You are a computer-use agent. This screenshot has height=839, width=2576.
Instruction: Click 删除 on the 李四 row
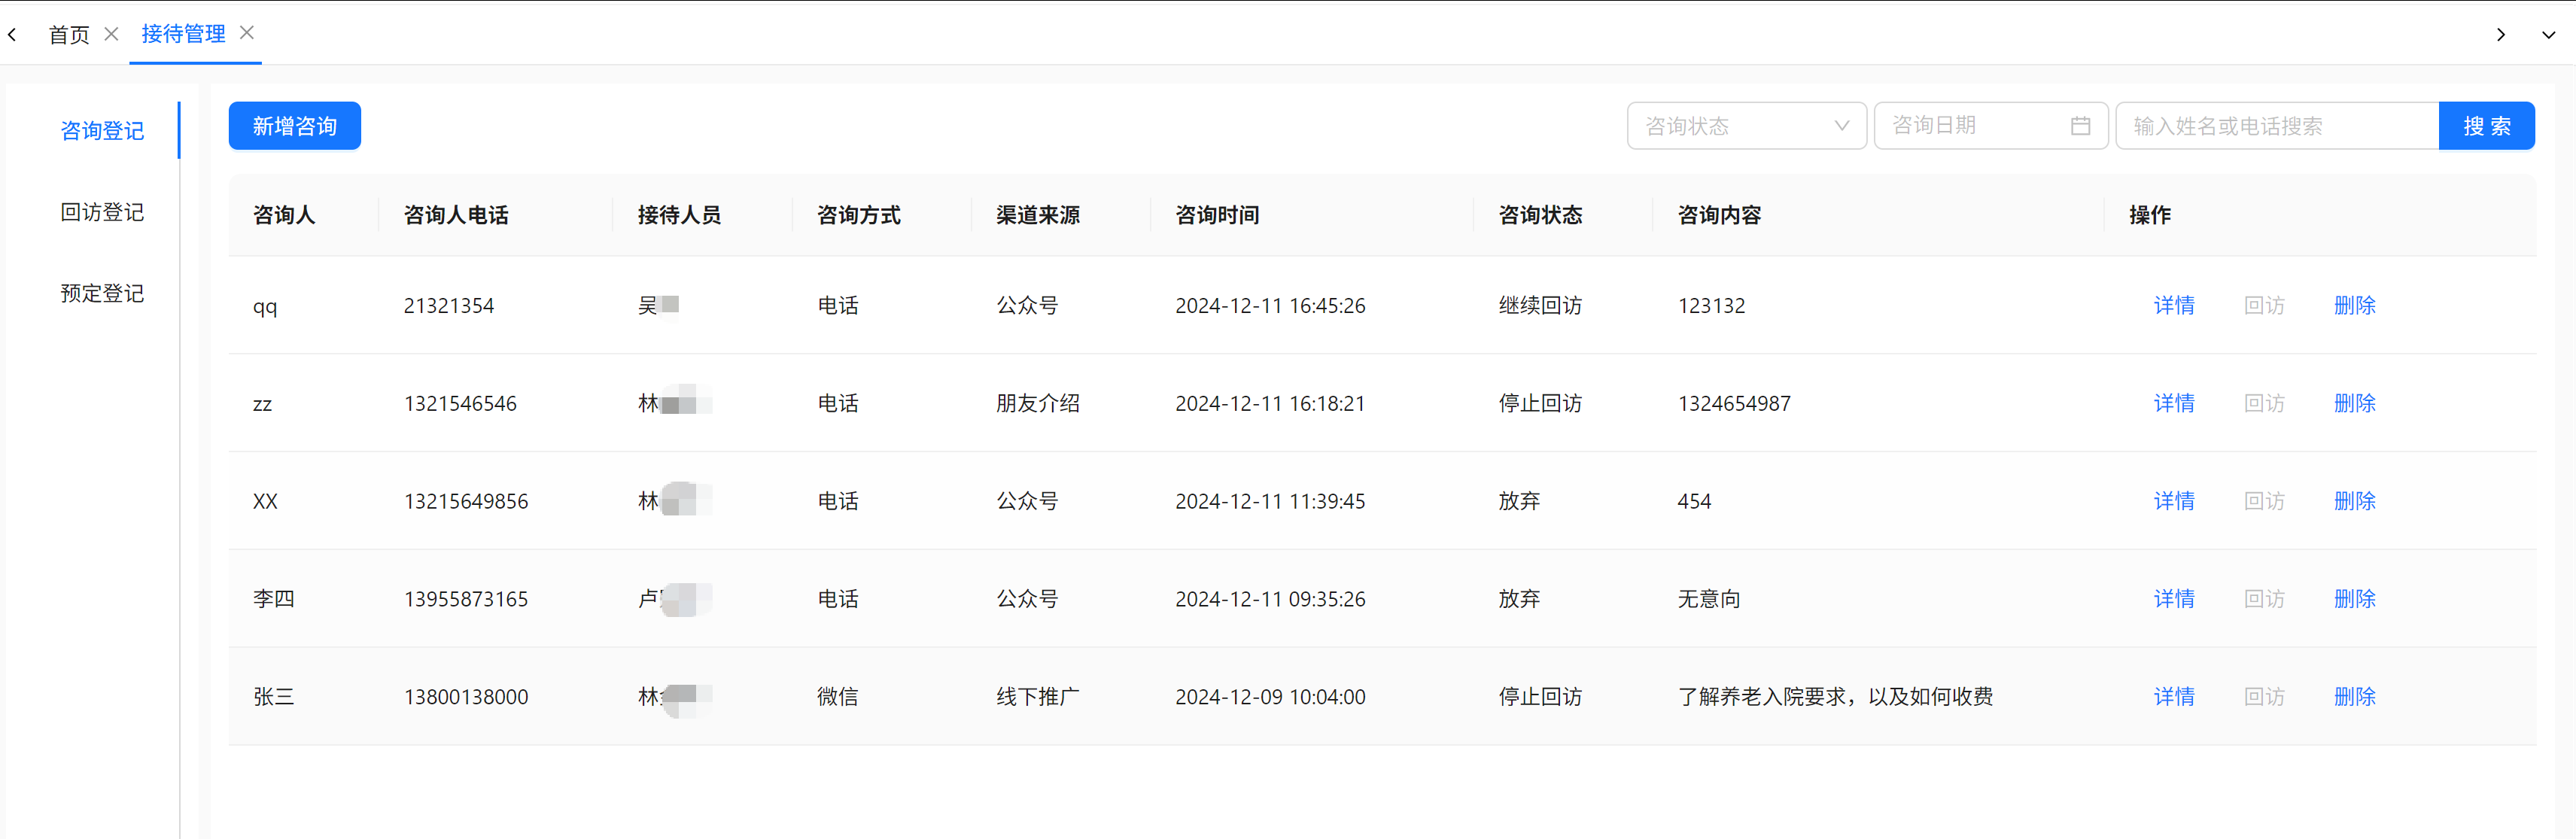(2354, 599)
